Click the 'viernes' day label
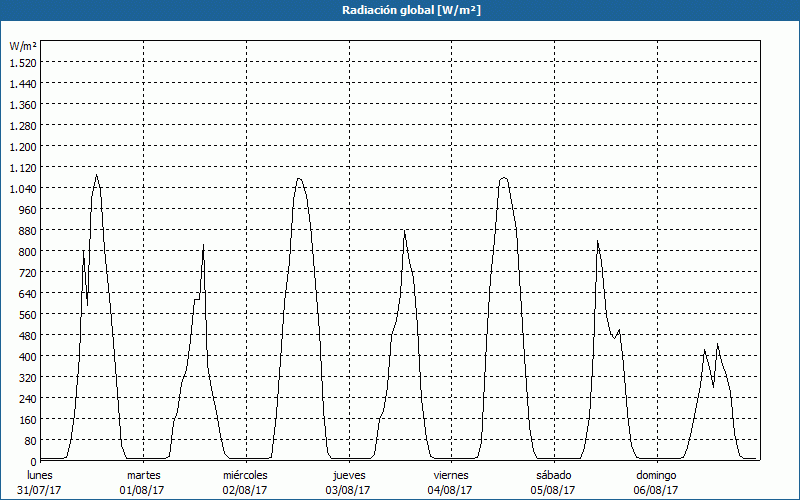Screen dimensions: 800x500 coord(451,475)
